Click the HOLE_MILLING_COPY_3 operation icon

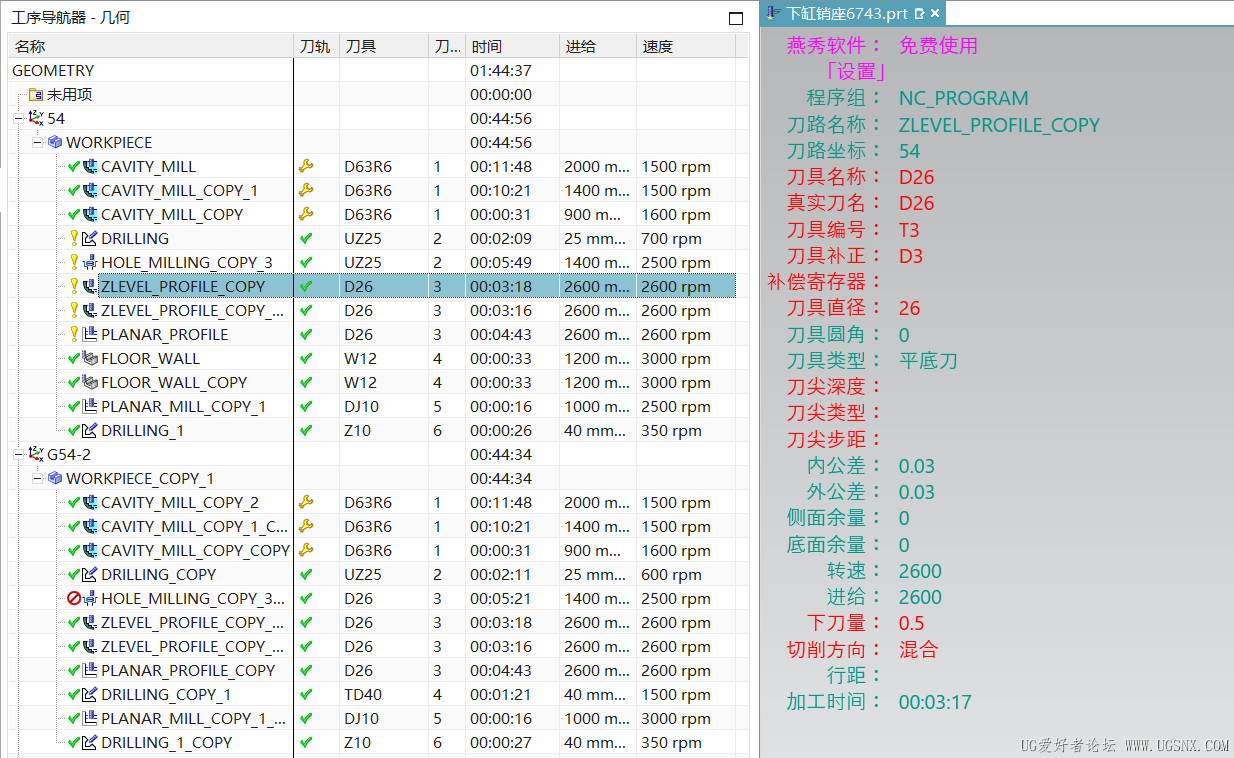pos(90,263)
